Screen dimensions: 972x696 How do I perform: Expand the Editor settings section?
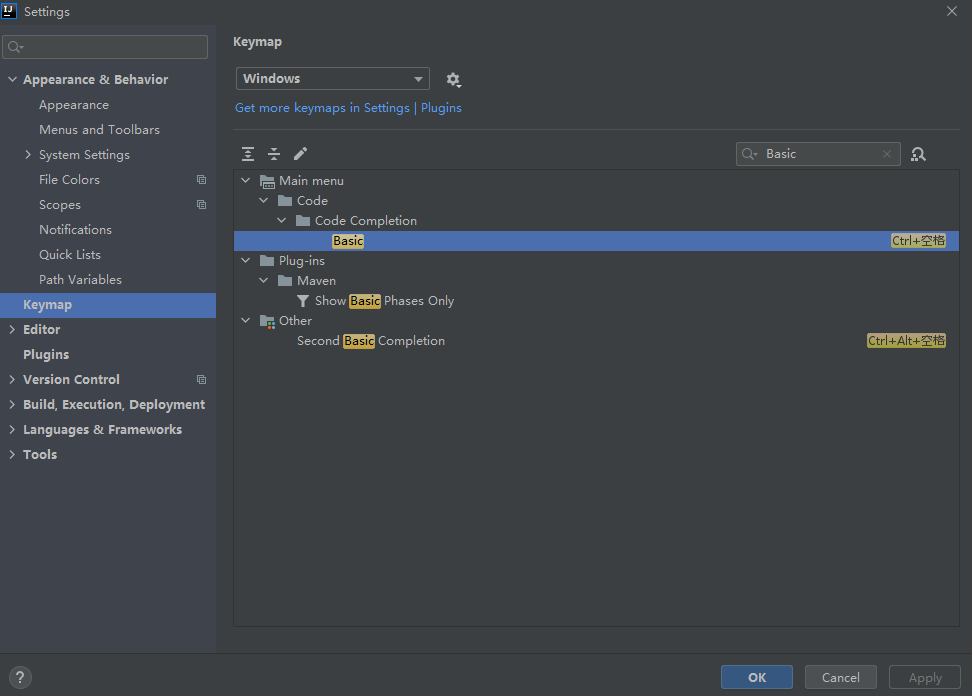(12, 330)
